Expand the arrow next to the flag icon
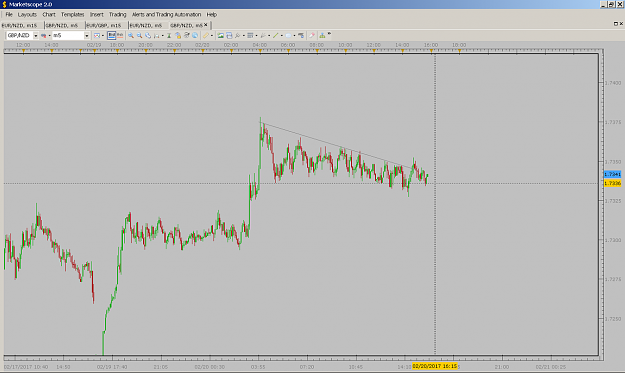625x373 pixels. pos(49,35)
